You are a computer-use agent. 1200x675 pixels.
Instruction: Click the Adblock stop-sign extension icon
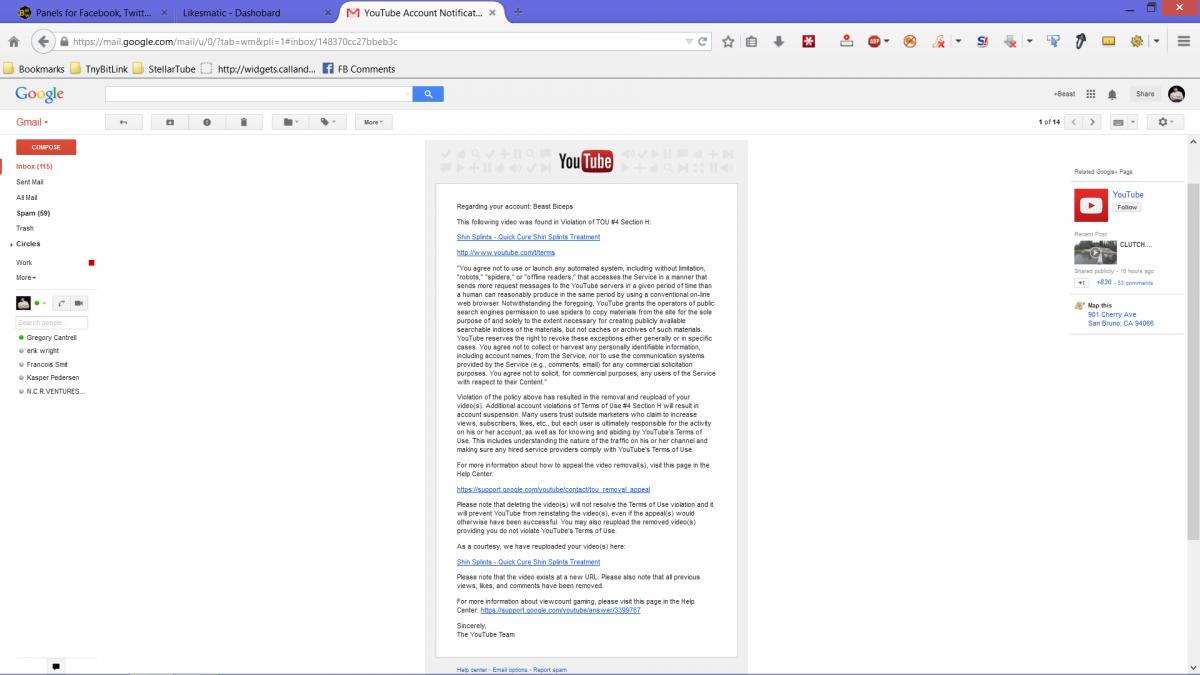874,42
